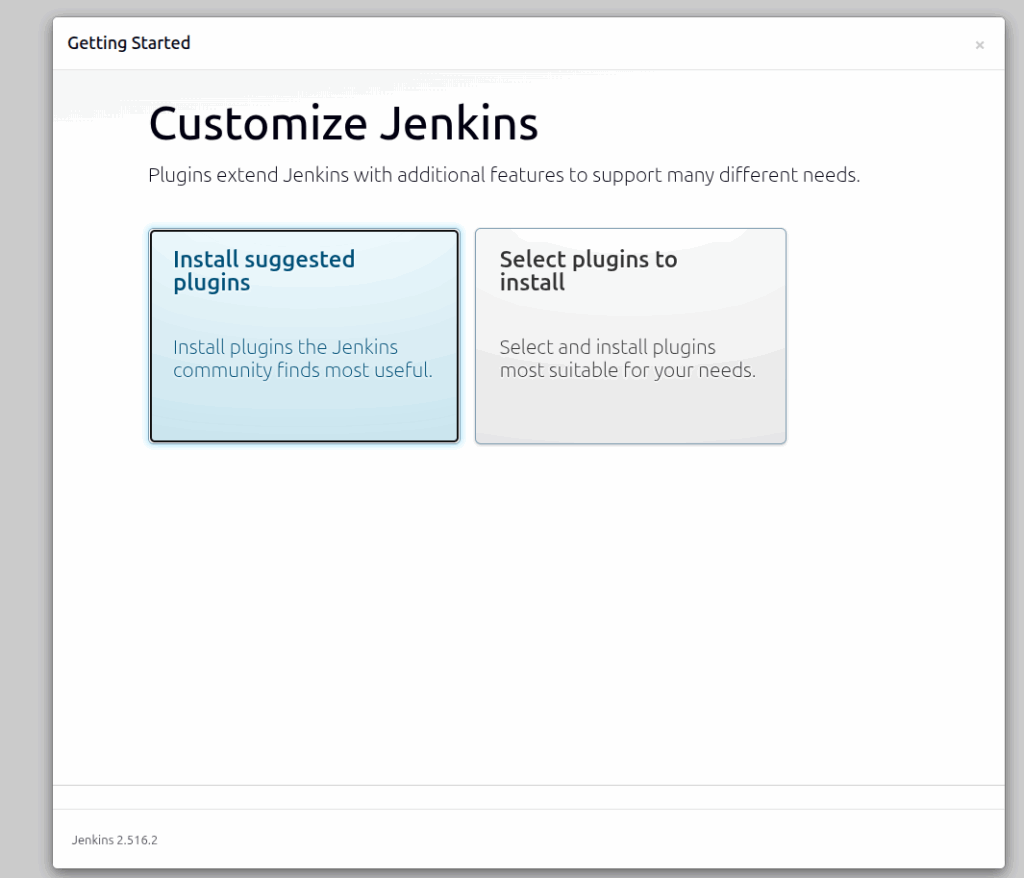
Task: Click the Getting Started dialog title
Action: point(129,43)
